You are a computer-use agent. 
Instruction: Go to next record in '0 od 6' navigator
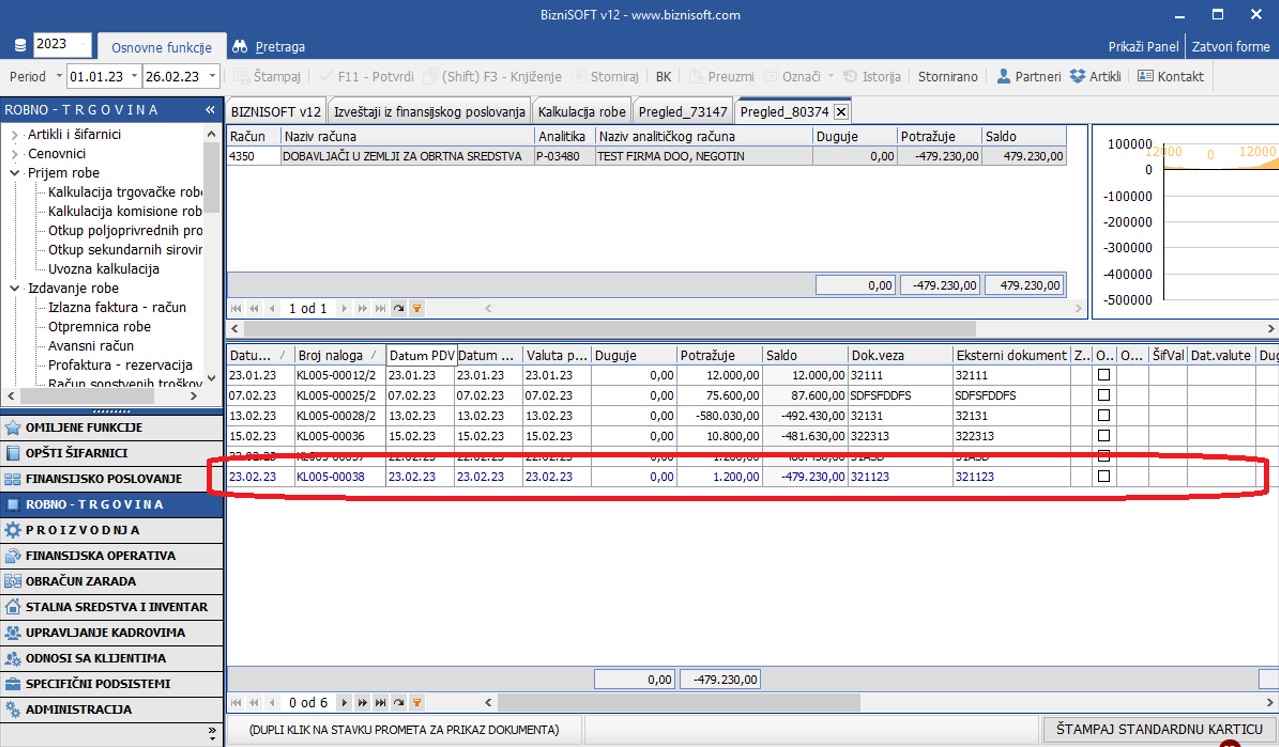pos(344,703)
